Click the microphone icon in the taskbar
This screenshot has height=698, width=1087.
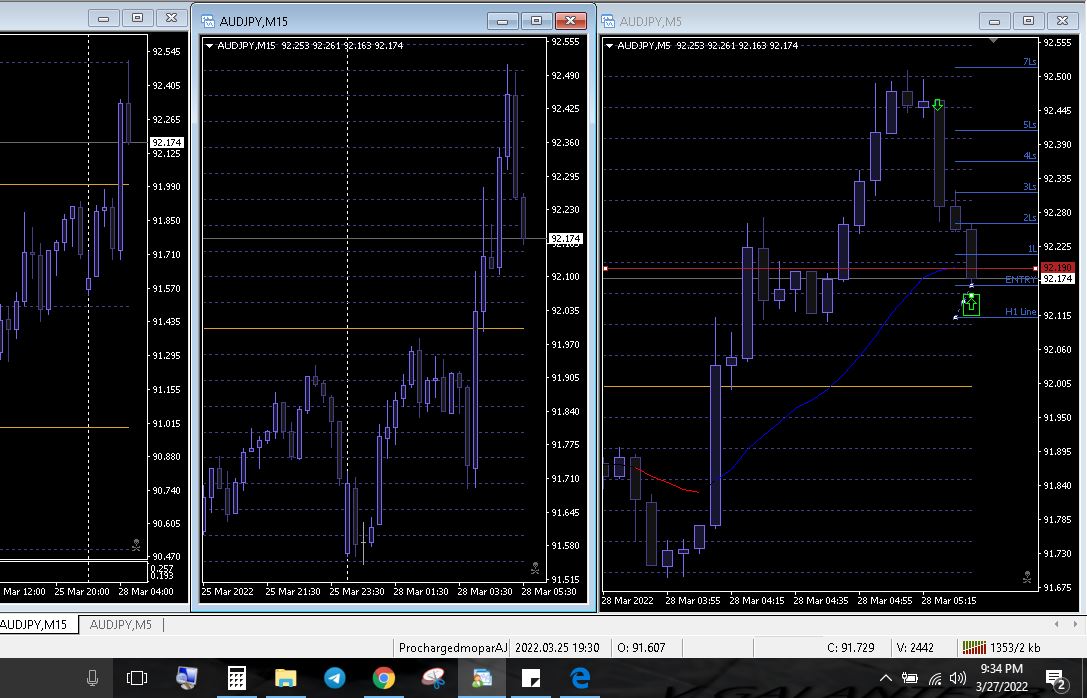[92, 678]
